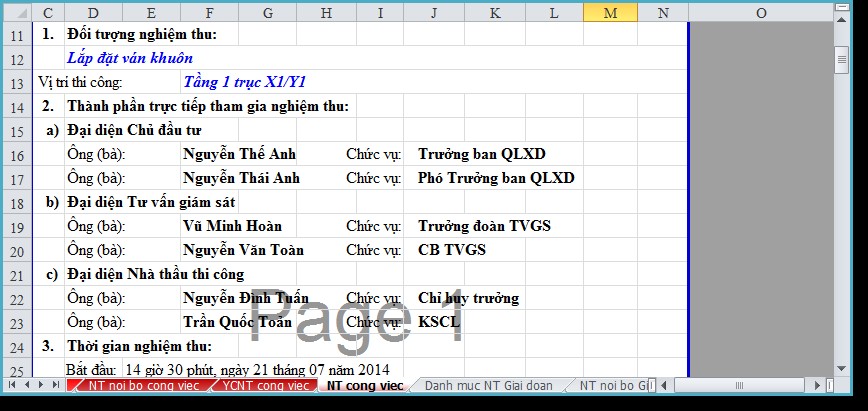Select row 16 header
This screenshot has width=868, height=411.
(x=15, y=154)
